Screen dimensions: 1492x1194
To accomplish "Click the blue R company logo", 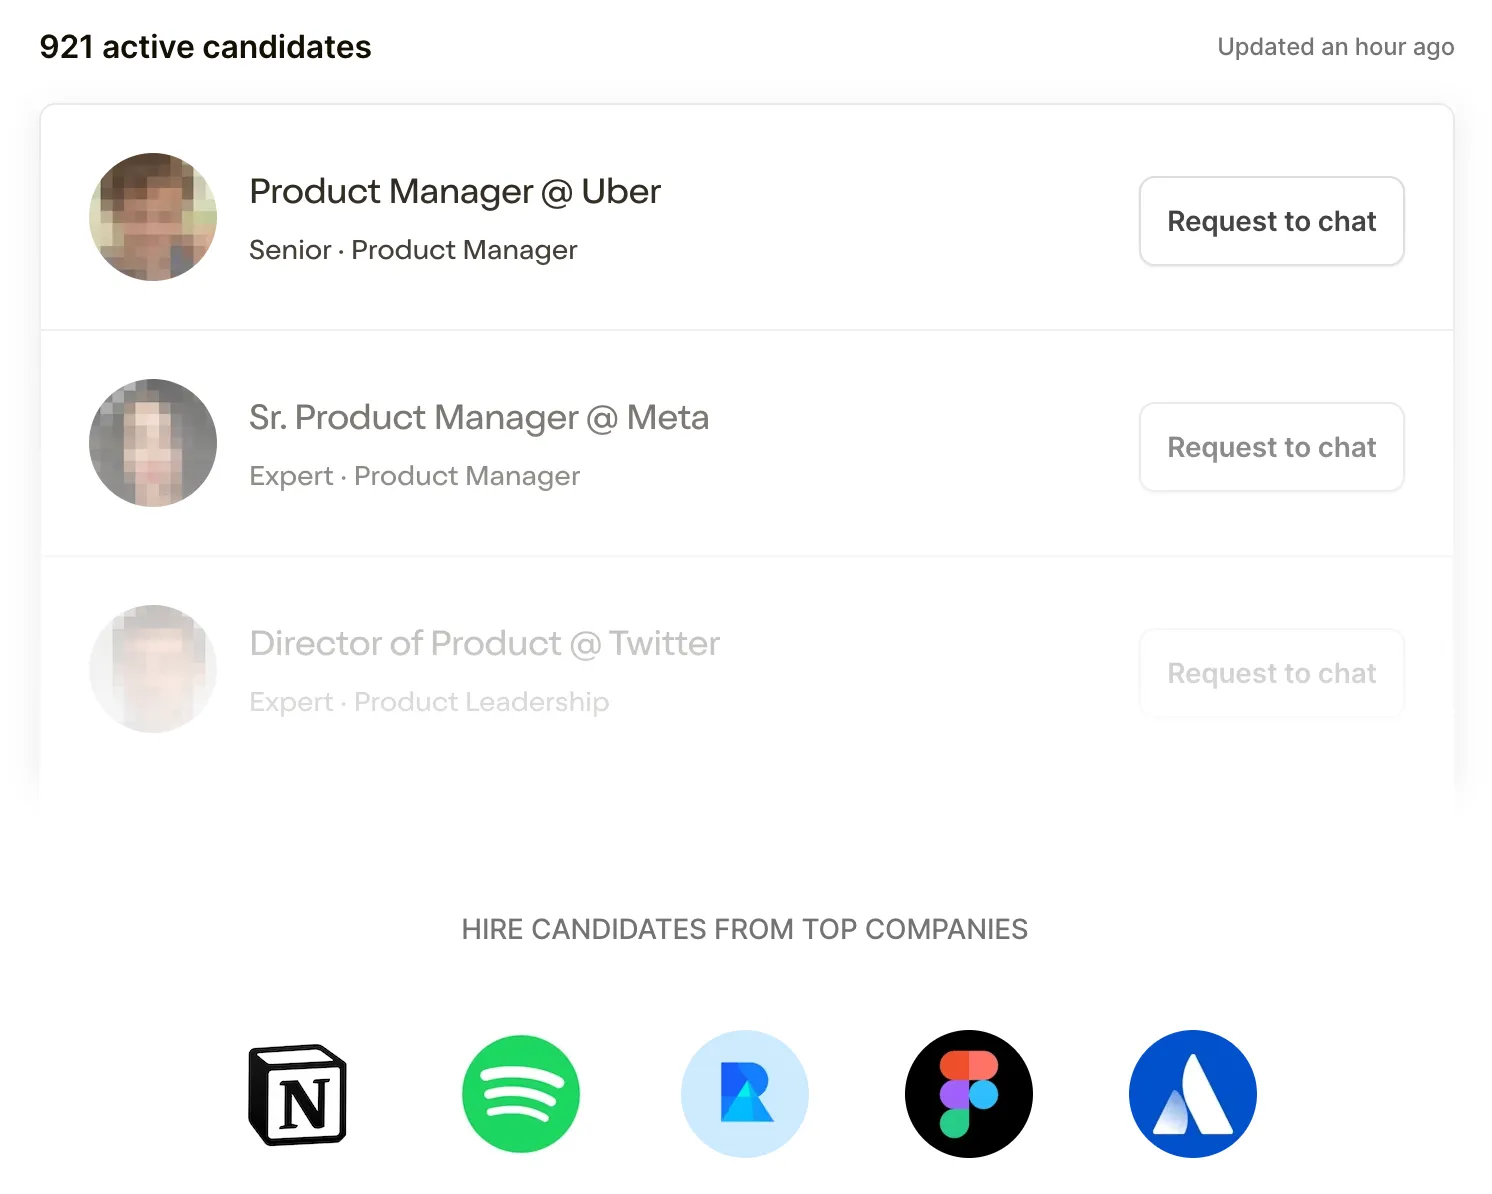I will coord(745,1094).
